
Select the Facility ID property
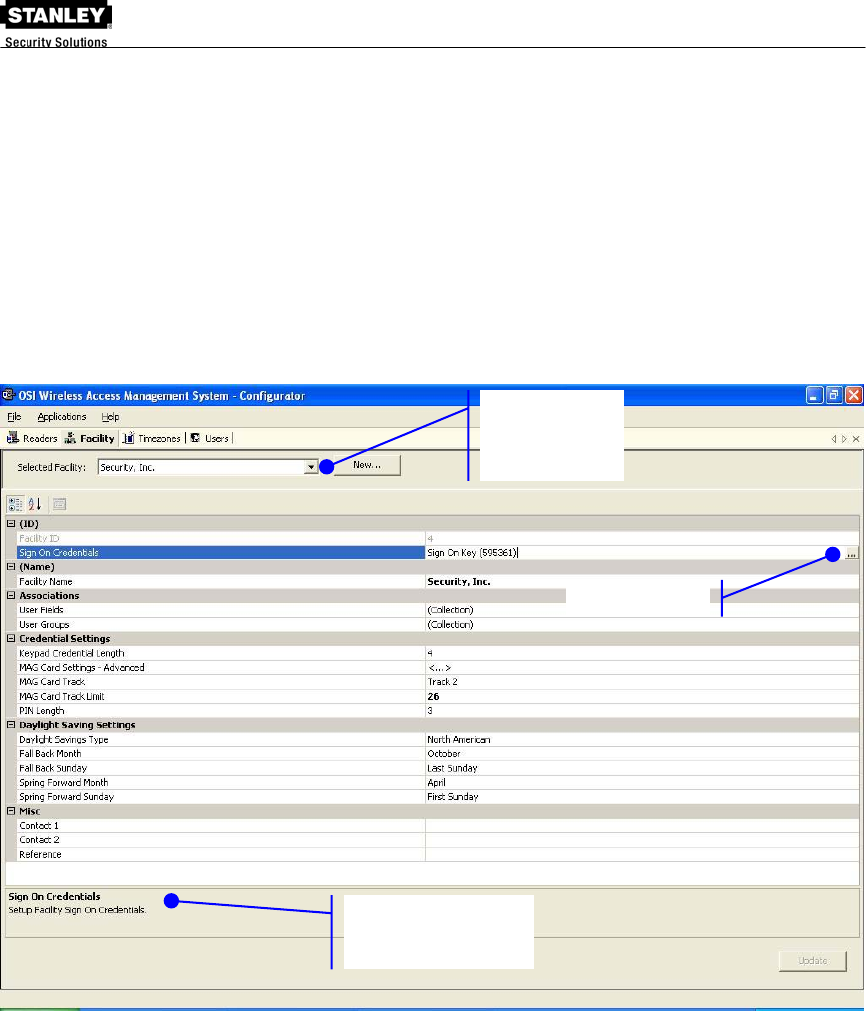pyautogui.click(x=221, y=538)
